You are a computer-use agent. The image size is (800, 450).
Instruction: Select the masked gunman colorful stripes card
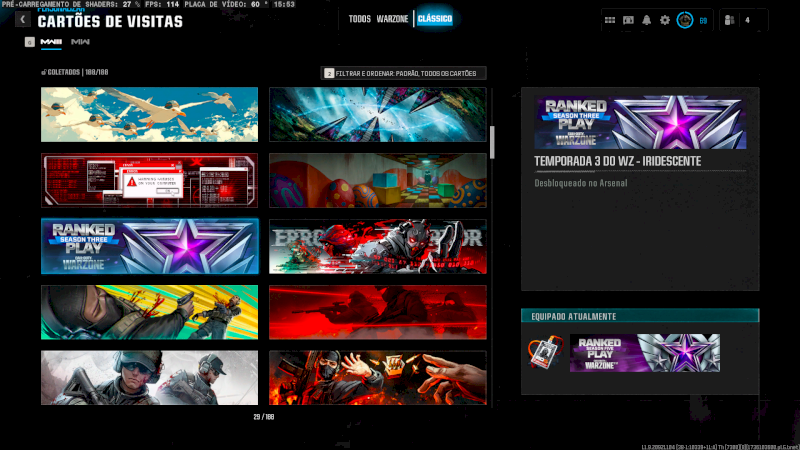point(149,312)
